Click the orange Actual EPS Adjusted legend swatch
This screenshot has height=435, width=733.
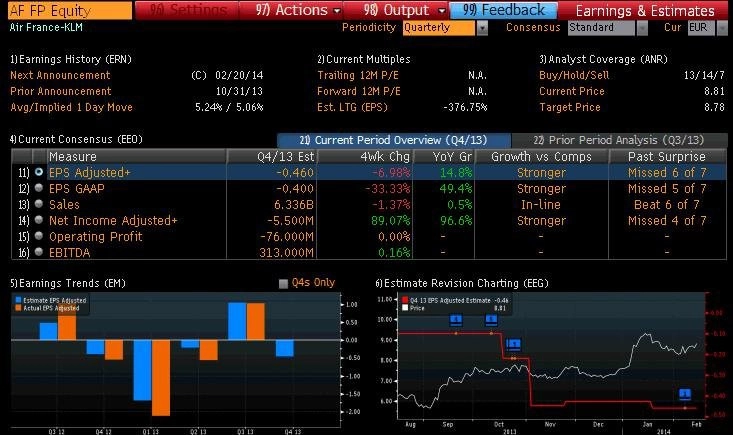pyautogui.click(x=18, y=308)
